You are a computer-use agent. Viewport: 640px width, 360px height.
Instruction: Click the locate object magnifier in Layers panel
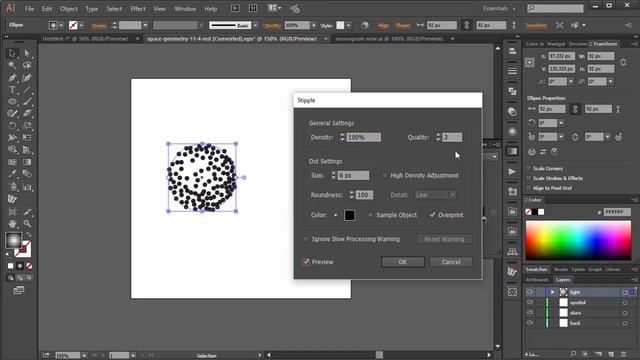573,354
